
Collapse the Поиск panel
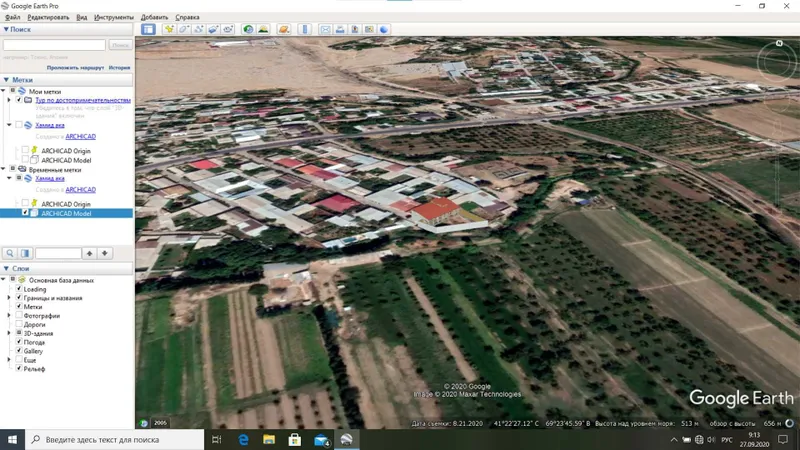click(6, 30)
